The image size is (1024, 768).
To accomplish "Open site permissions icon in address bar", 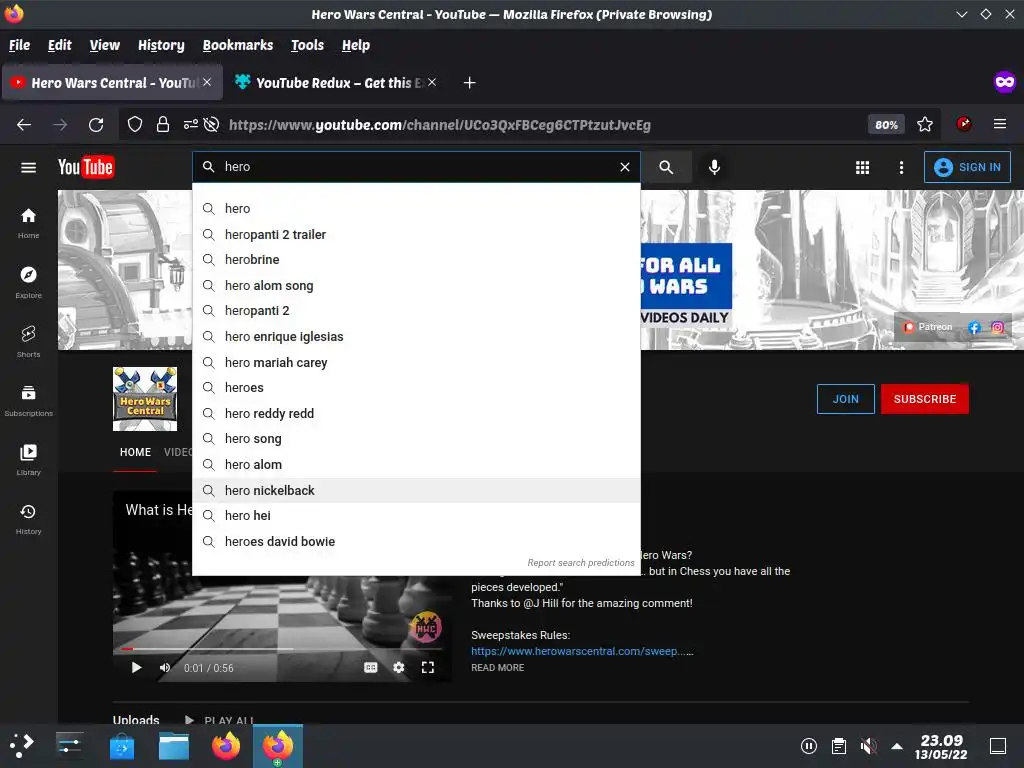I will pos(191,125).
